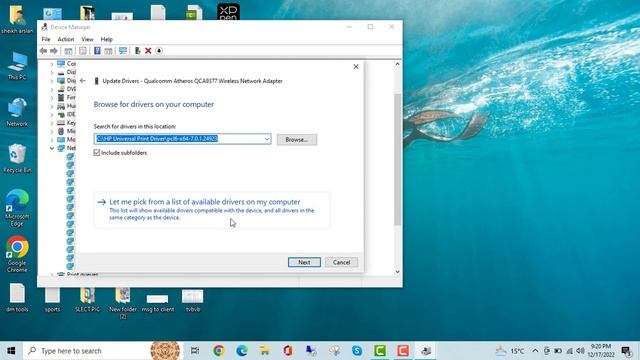Open Task View from the taskbar
The height and width of the screenshot is (360, 640).
pos(195,351)
